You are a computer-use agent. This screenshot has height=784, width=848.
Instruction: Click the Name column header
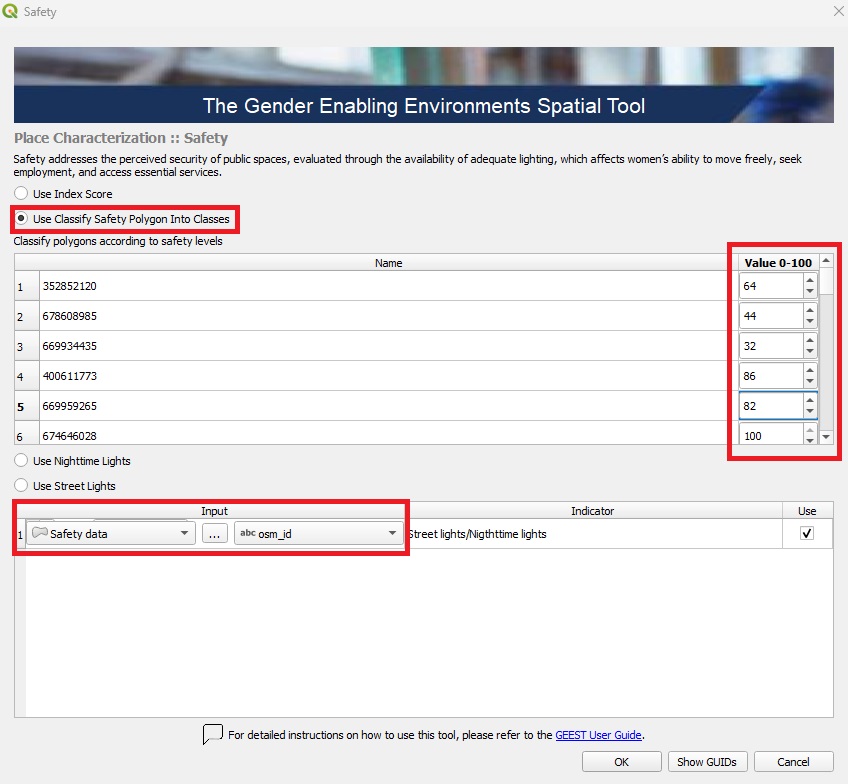(x=388, y=263)
